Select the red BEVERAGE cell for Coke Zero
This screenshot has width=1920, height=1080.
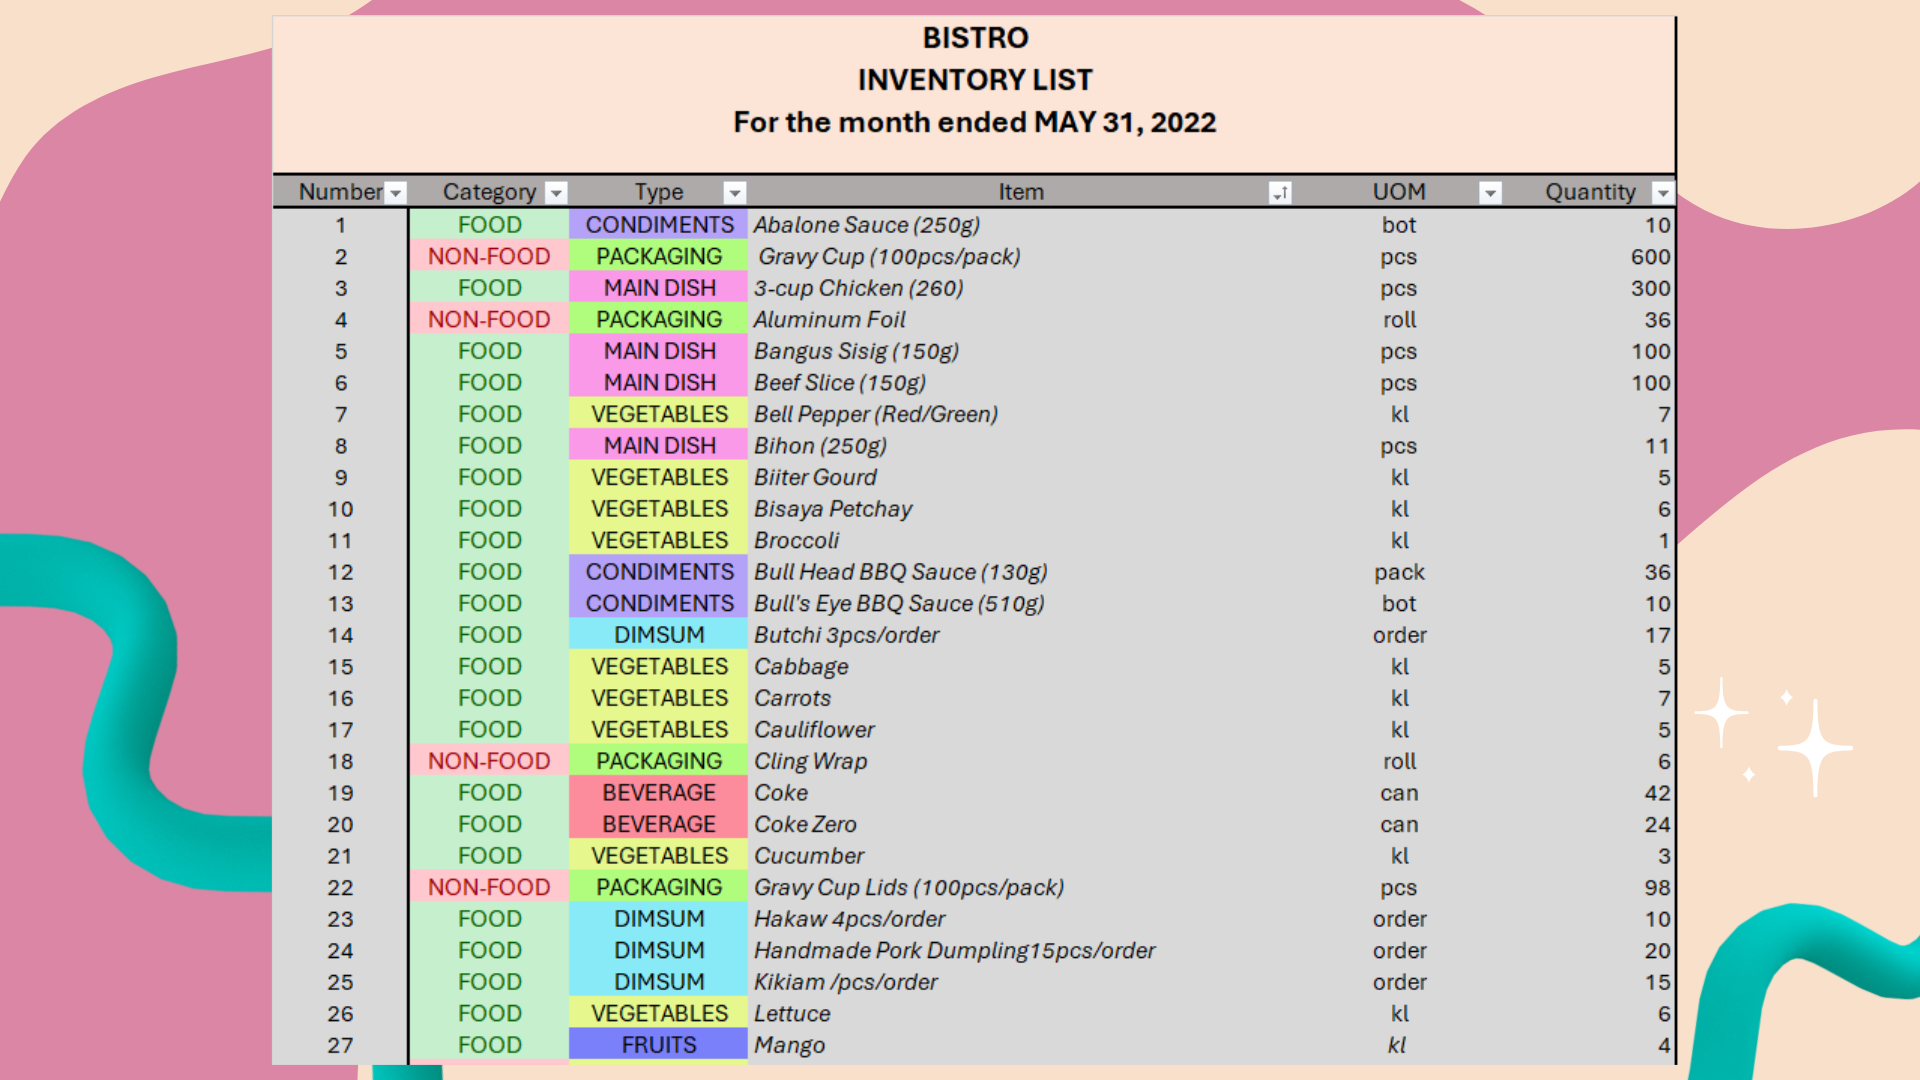coord(659,824)
